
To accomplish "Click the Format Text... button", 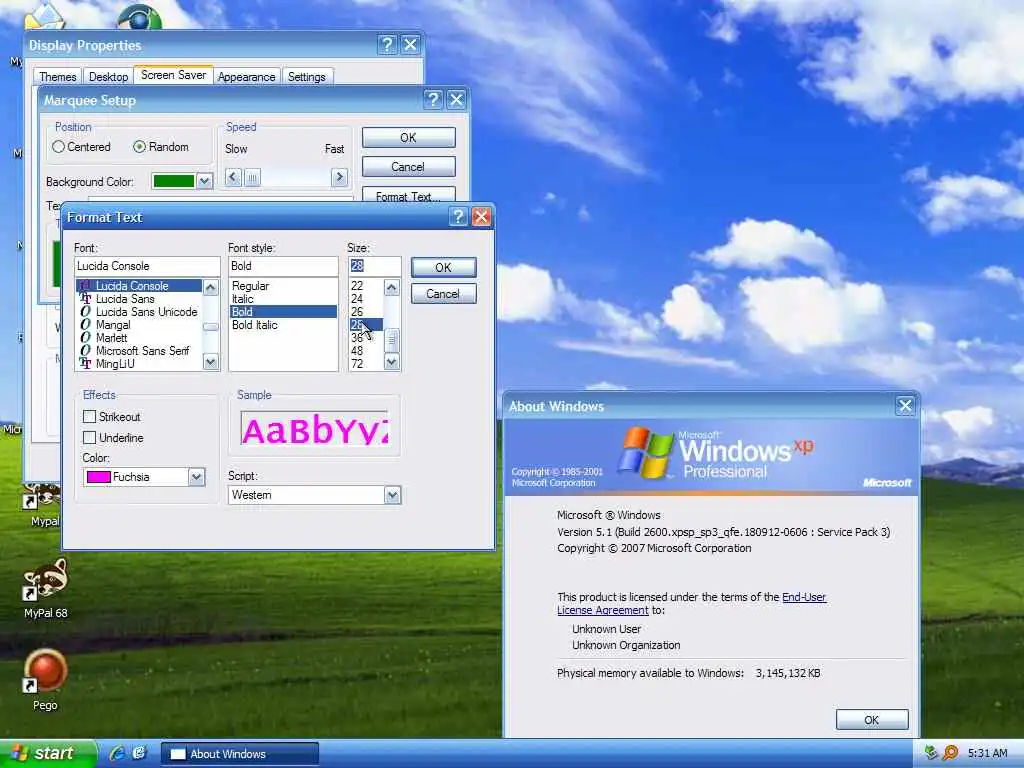I will [x=408, y=195].
